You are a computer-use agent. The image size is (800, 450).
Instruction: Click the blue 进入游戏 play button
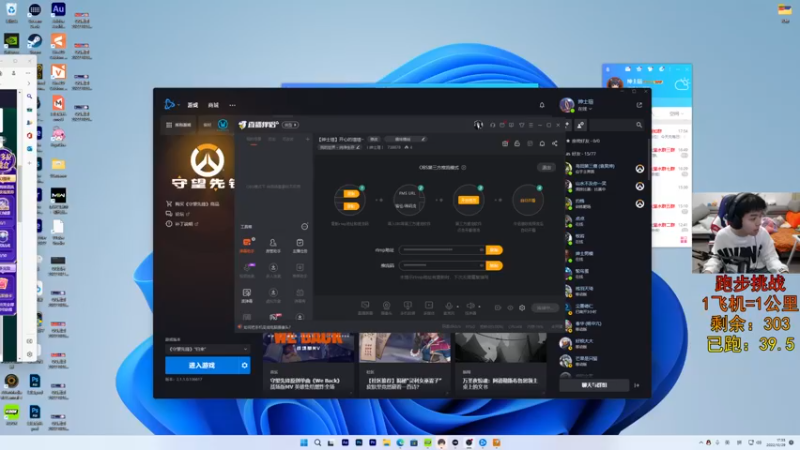pyautogui.click(x=202, y=365)
